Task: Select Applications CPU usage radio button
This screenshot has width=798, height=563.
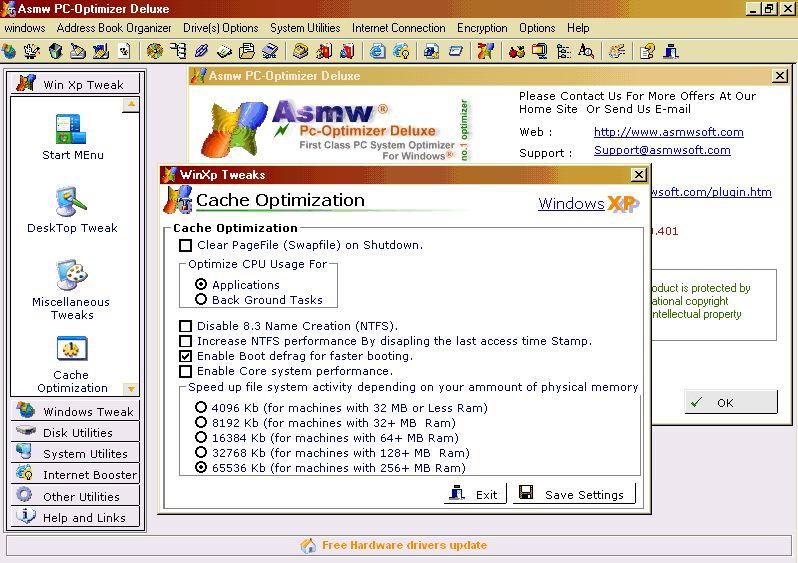Action: click(201, 284)
